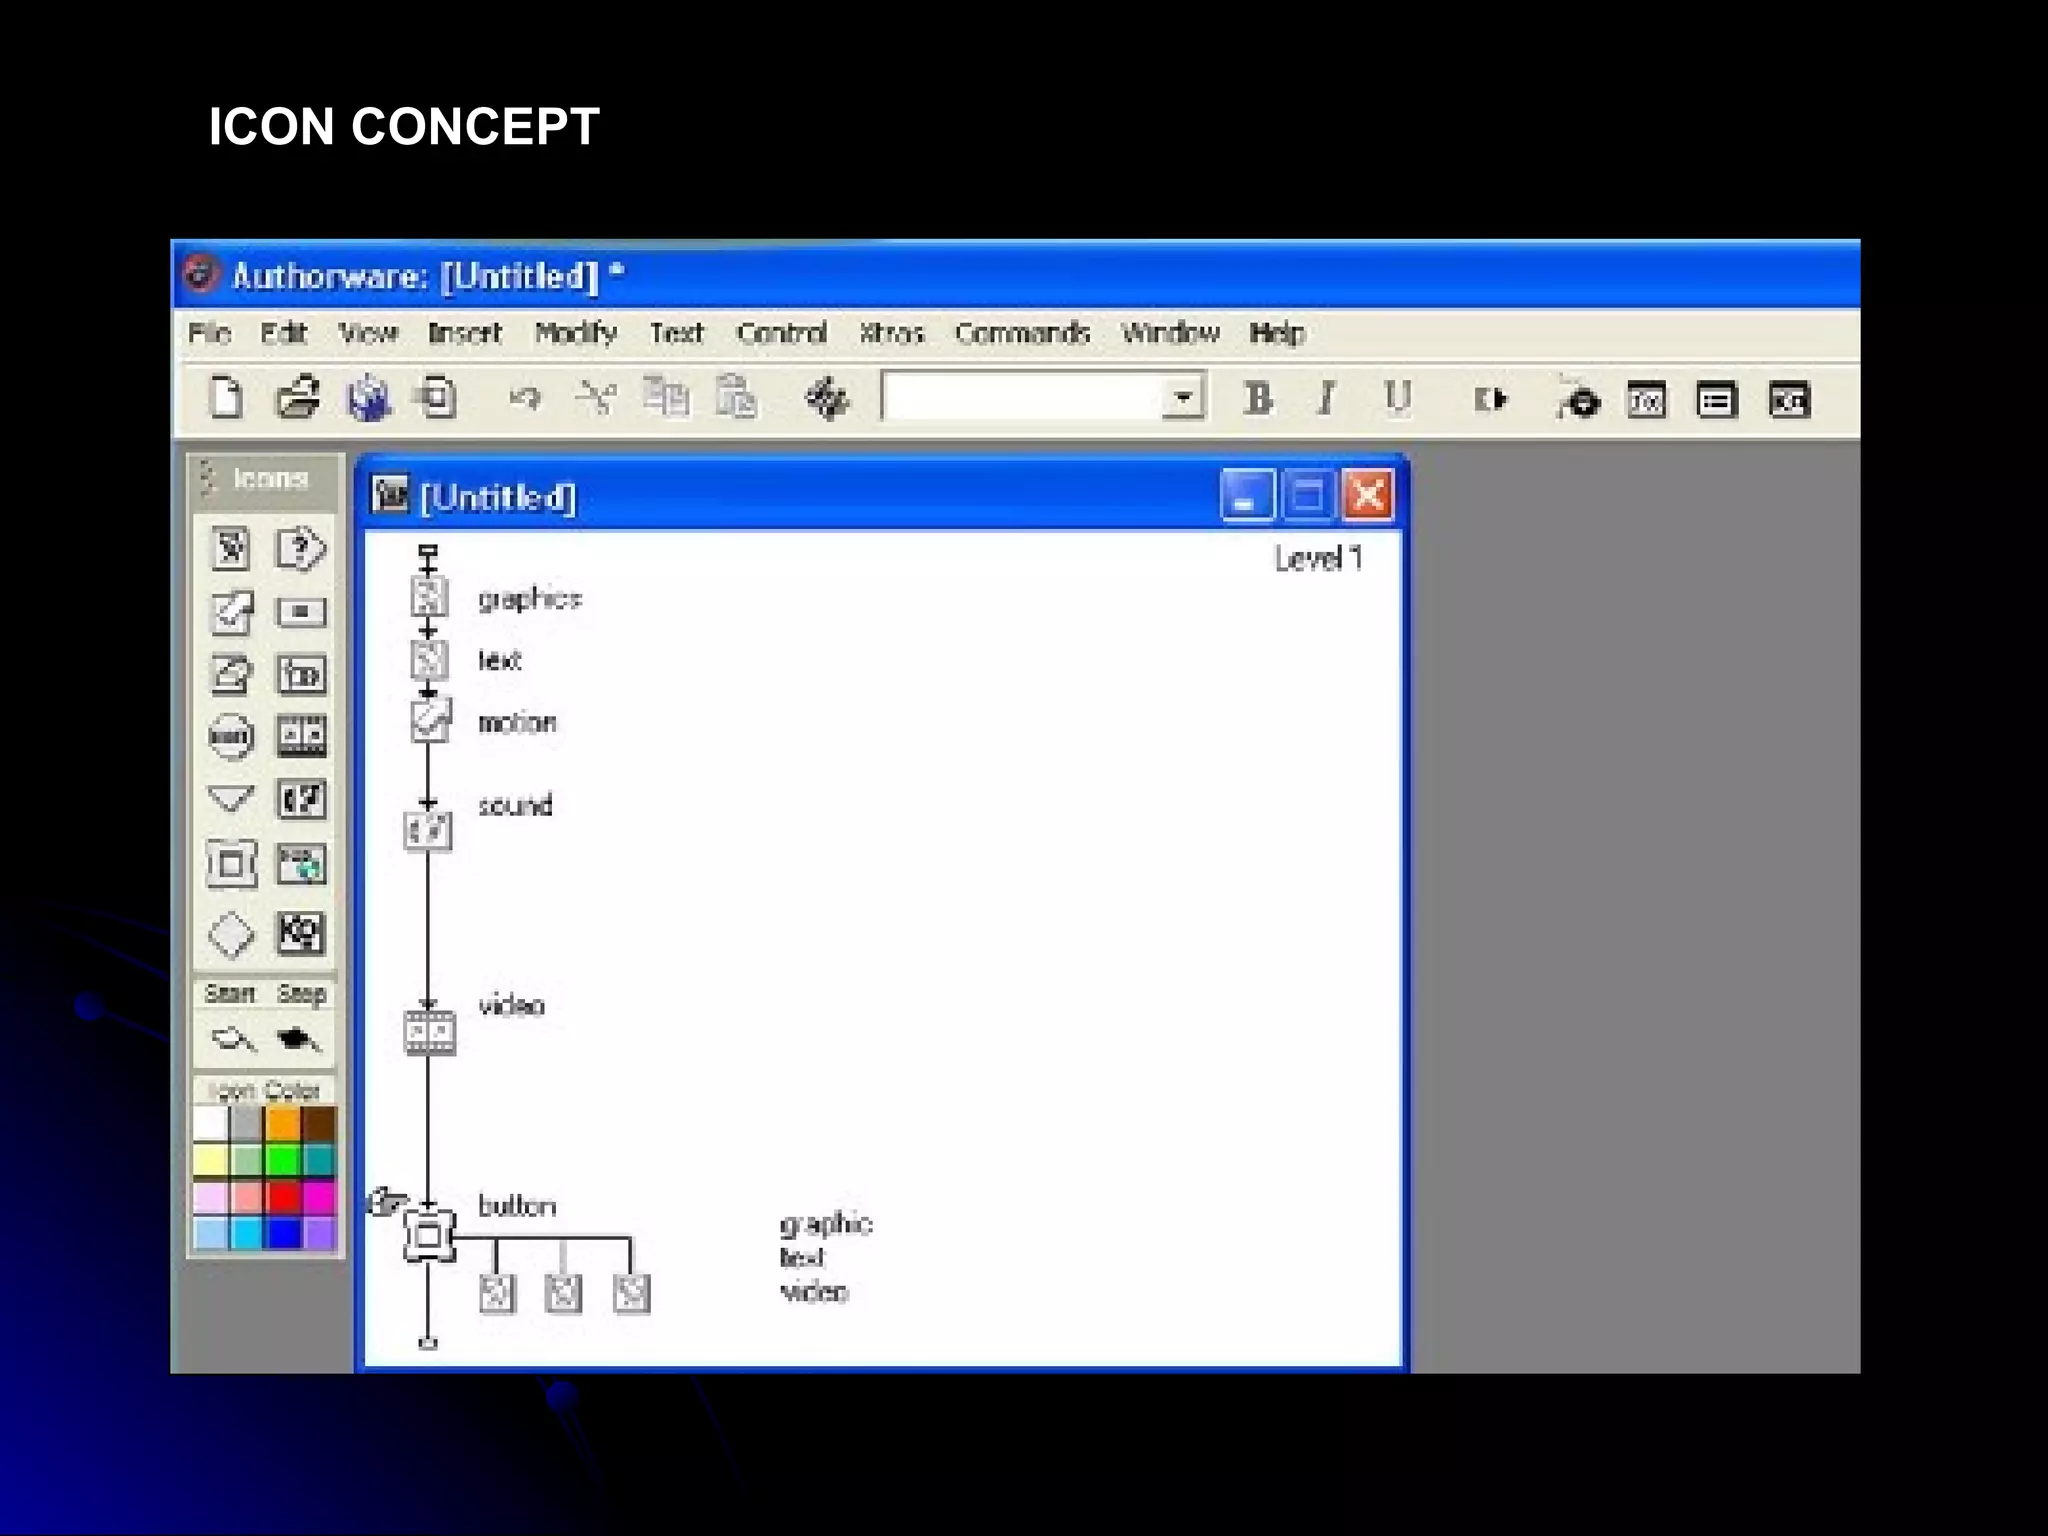Toggle Italic text formatting
The width and height of the screenshot is (2048, 1536).
pos(1327,399)
